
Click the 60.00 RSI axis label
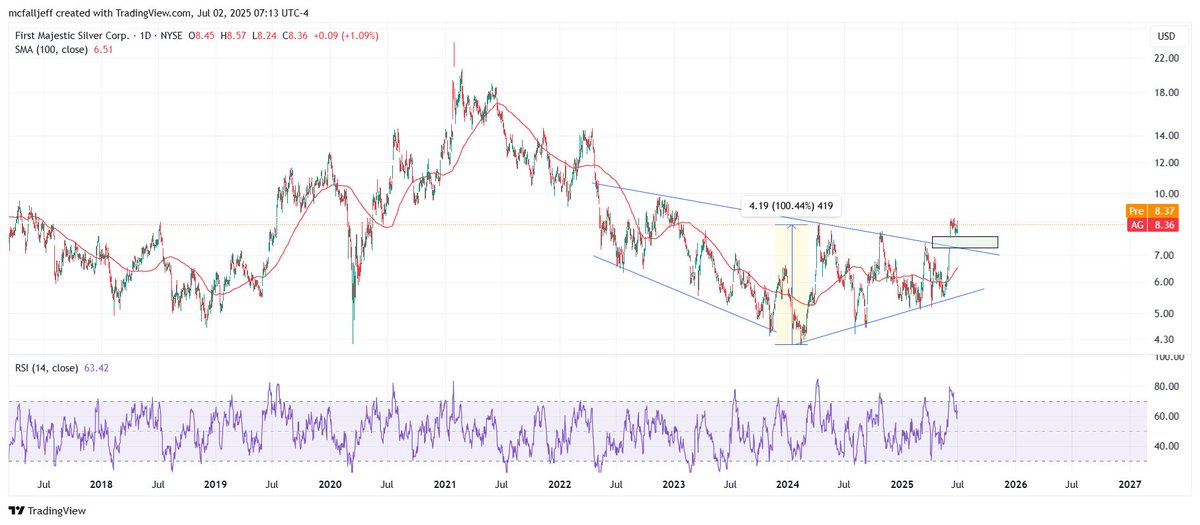(1167, 416)
